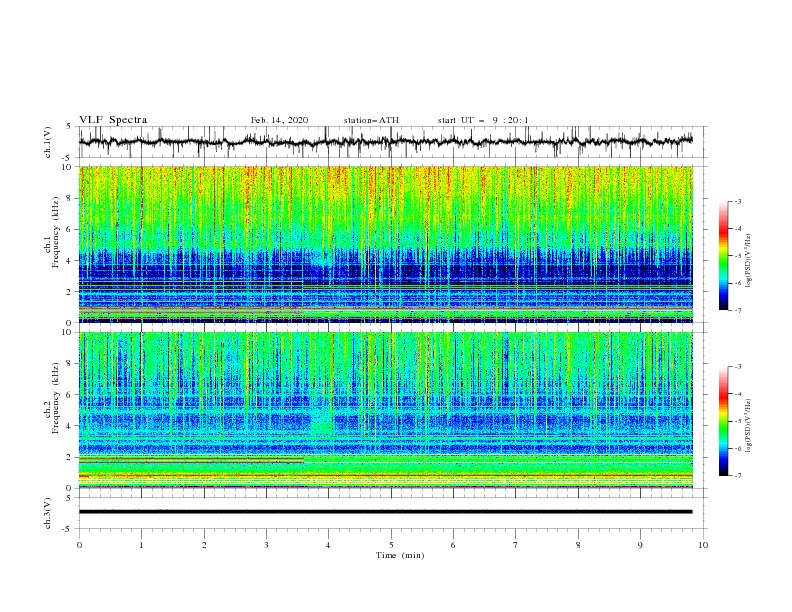The width and height of the screenshot is (792, 612).
Task: Click the "ch.2 Frequency (kHz)" axis label
Action: click(52, 398)
